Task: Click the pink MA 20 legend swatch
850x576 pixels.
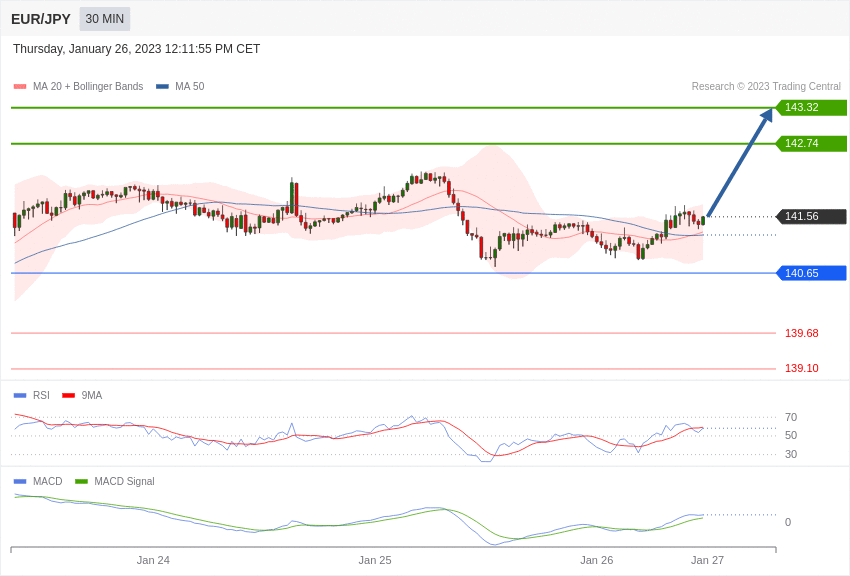Action: coord(20,87)
